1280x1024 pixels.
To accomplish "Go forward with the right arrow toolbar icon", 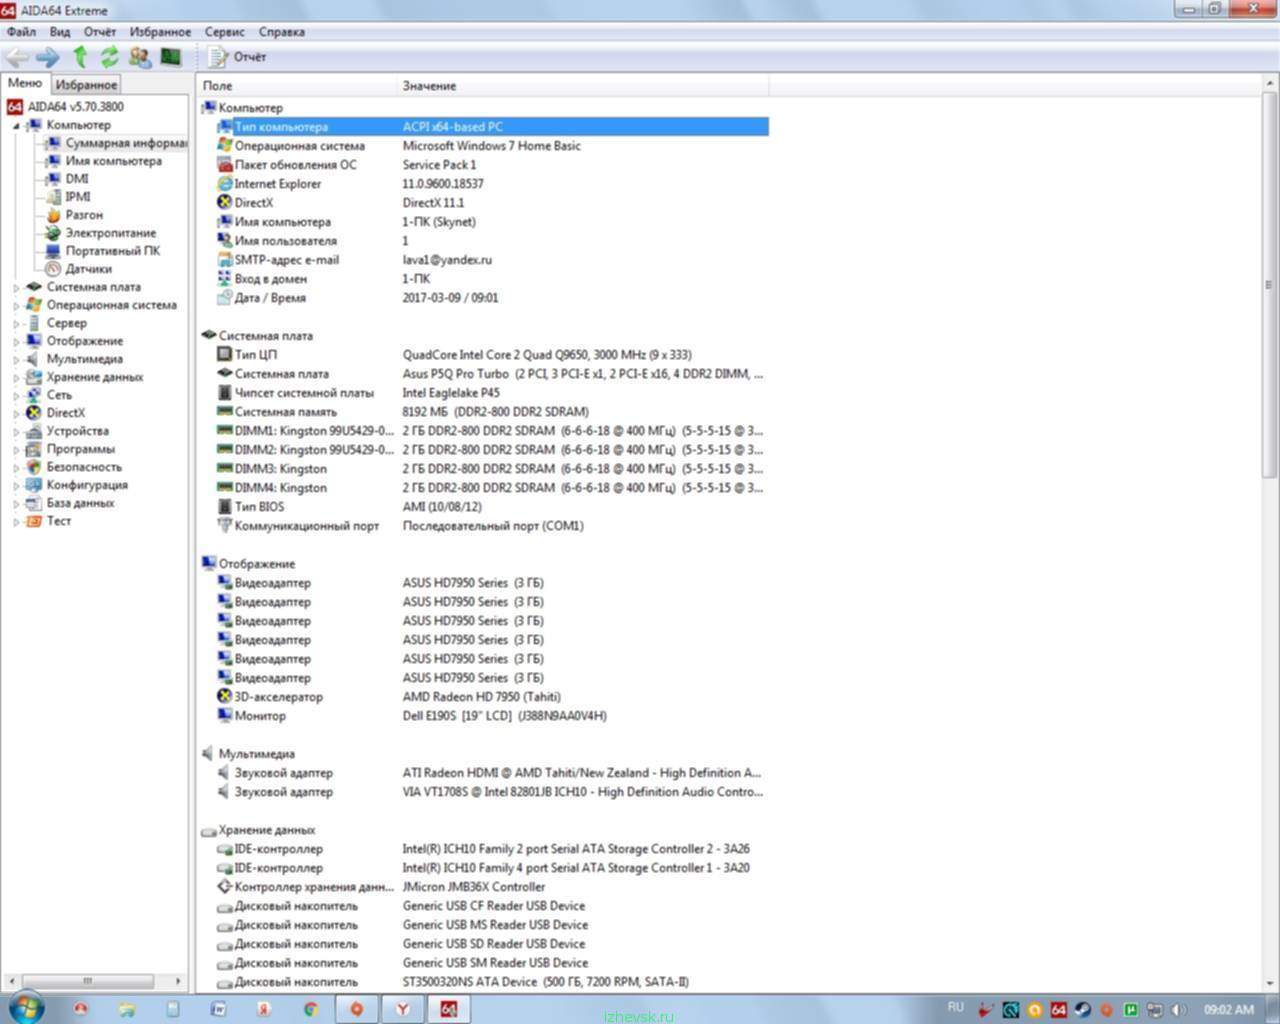I will [x=47, y=57].
